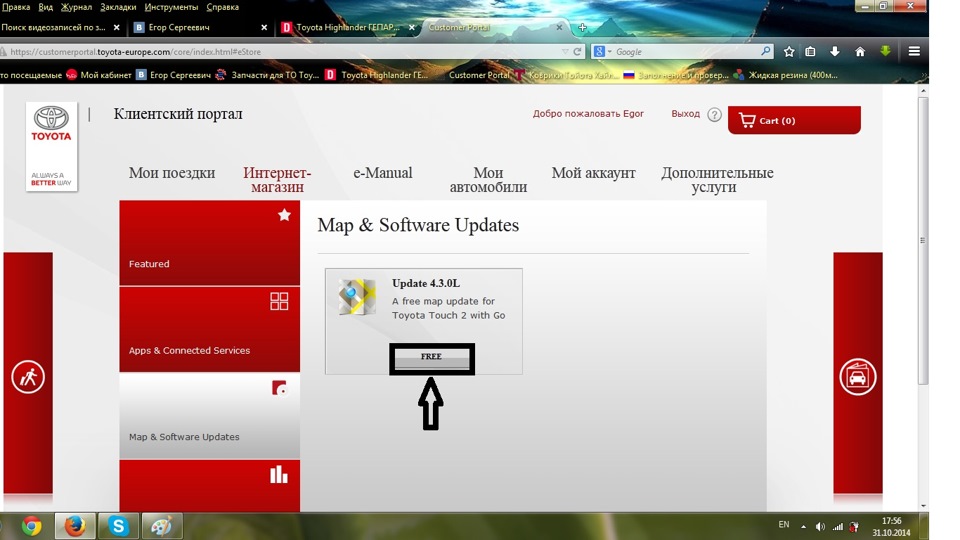This screenshot has width=960, height=540.
Task: Open the downloads arrow icon
Action: click(834, 52)
